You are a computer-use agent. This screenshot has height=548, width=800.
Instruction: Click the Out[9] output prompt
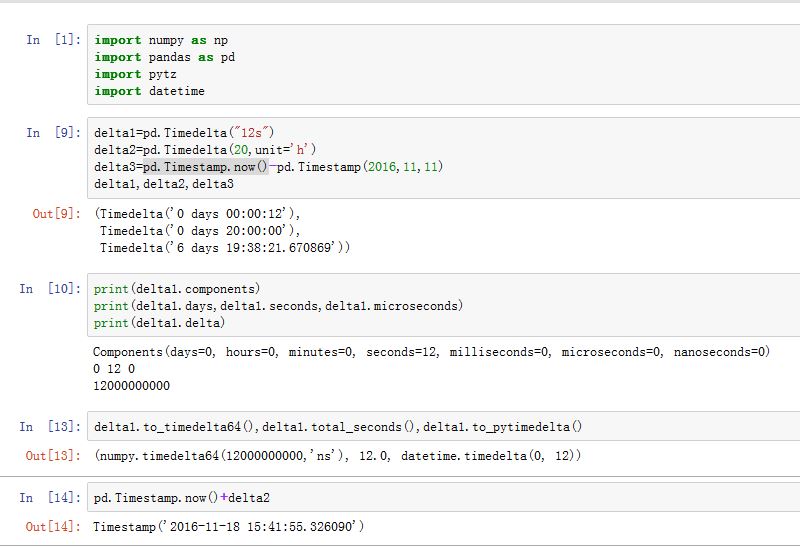coord(52,213)
